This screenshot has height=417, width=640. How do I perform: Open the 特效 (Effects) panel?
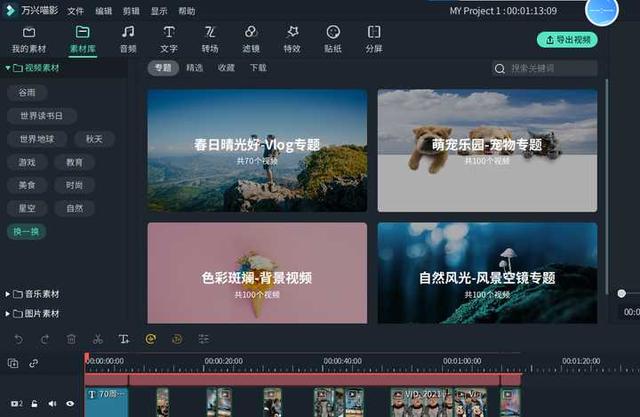pyautogui.click(x=292, y=39)
